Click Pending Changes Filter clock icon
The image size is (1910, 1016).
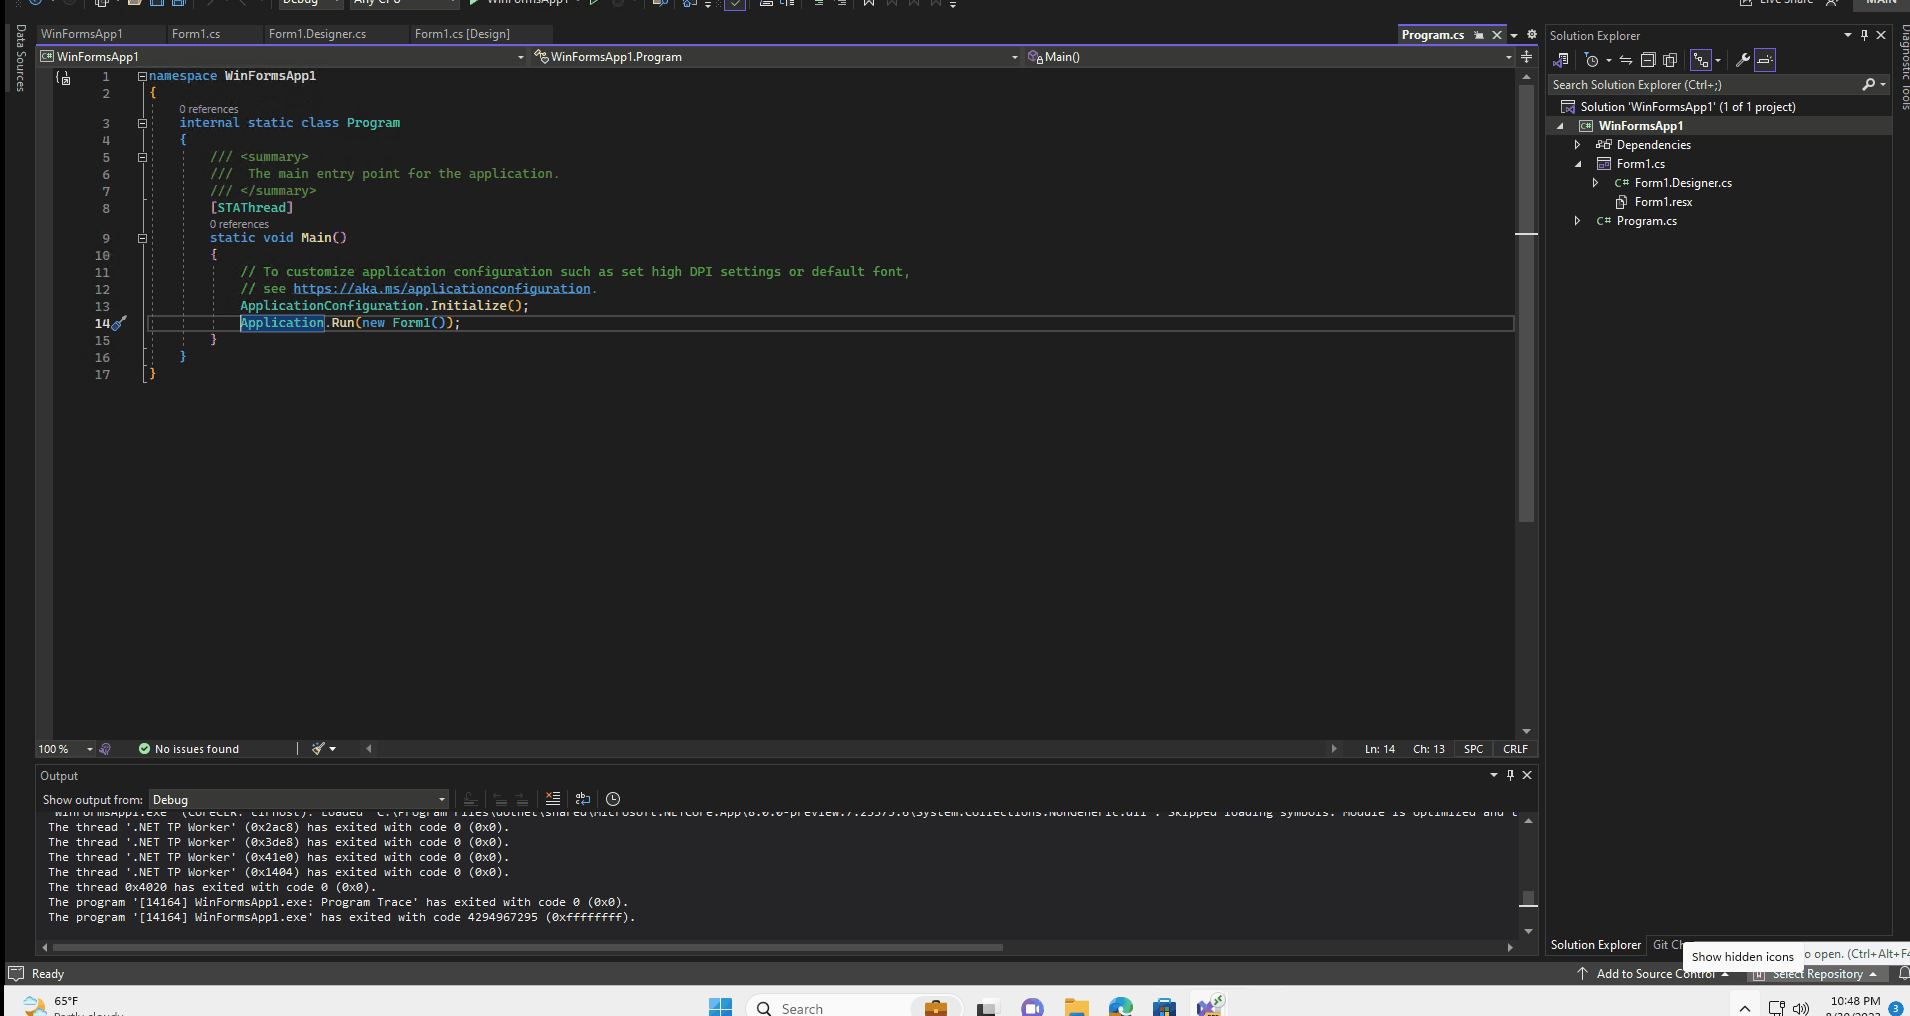(x=1592, y=60)
